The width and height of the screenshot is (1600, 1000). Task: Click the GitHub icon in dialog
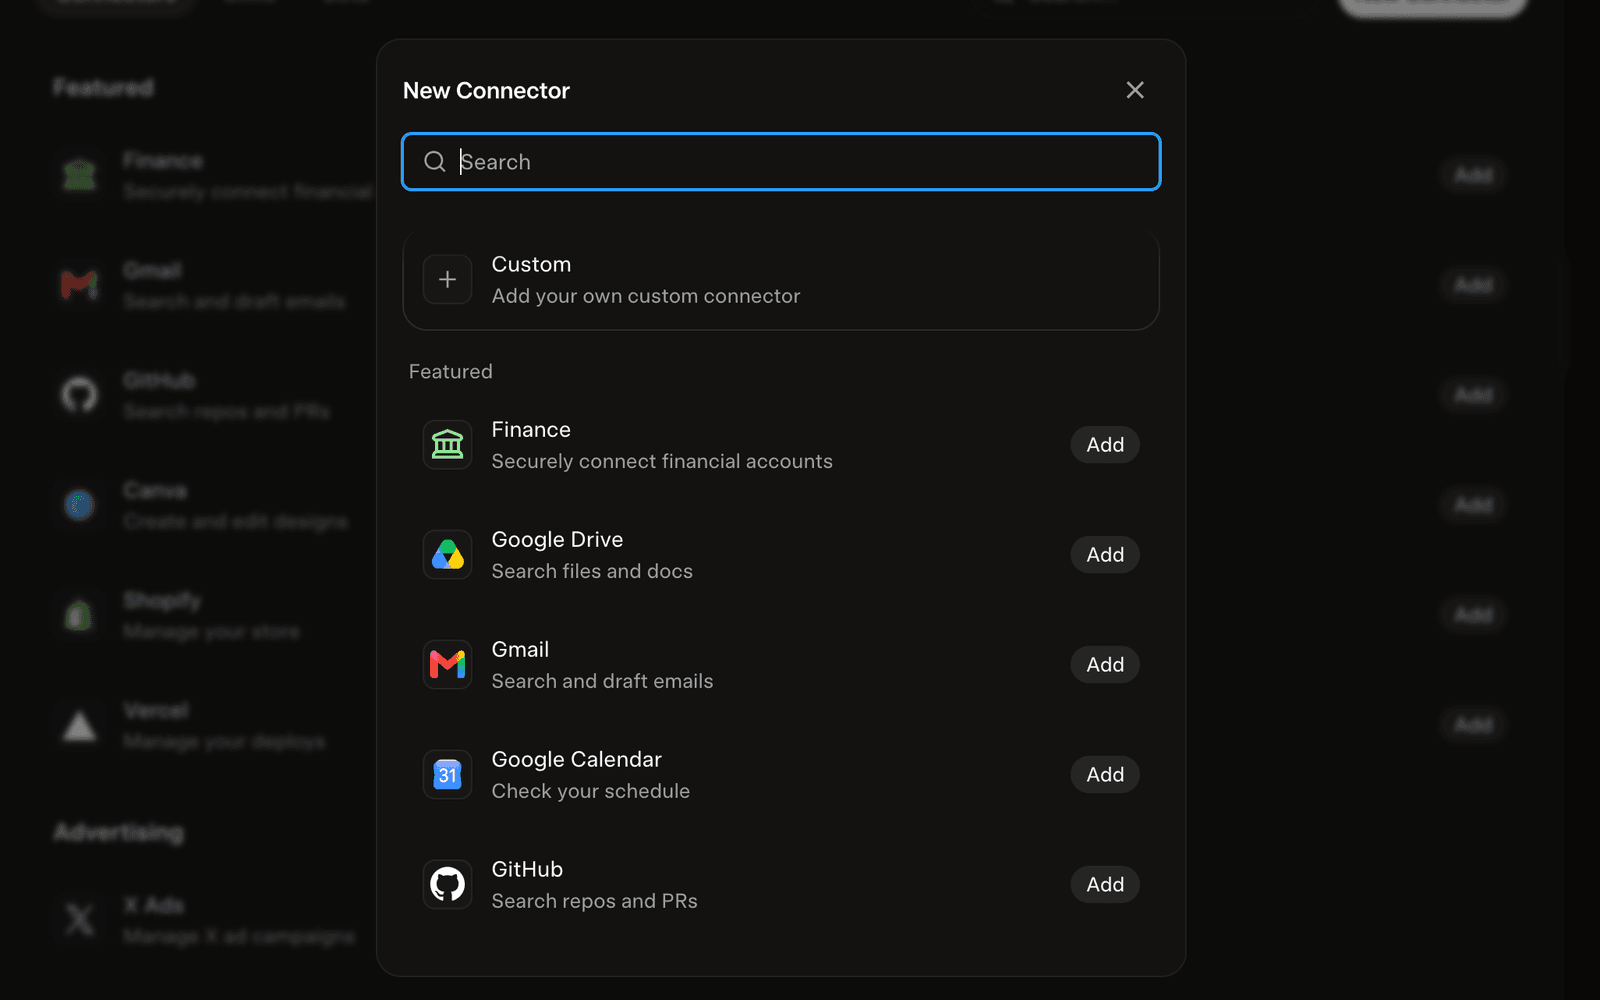click(447, 885)
